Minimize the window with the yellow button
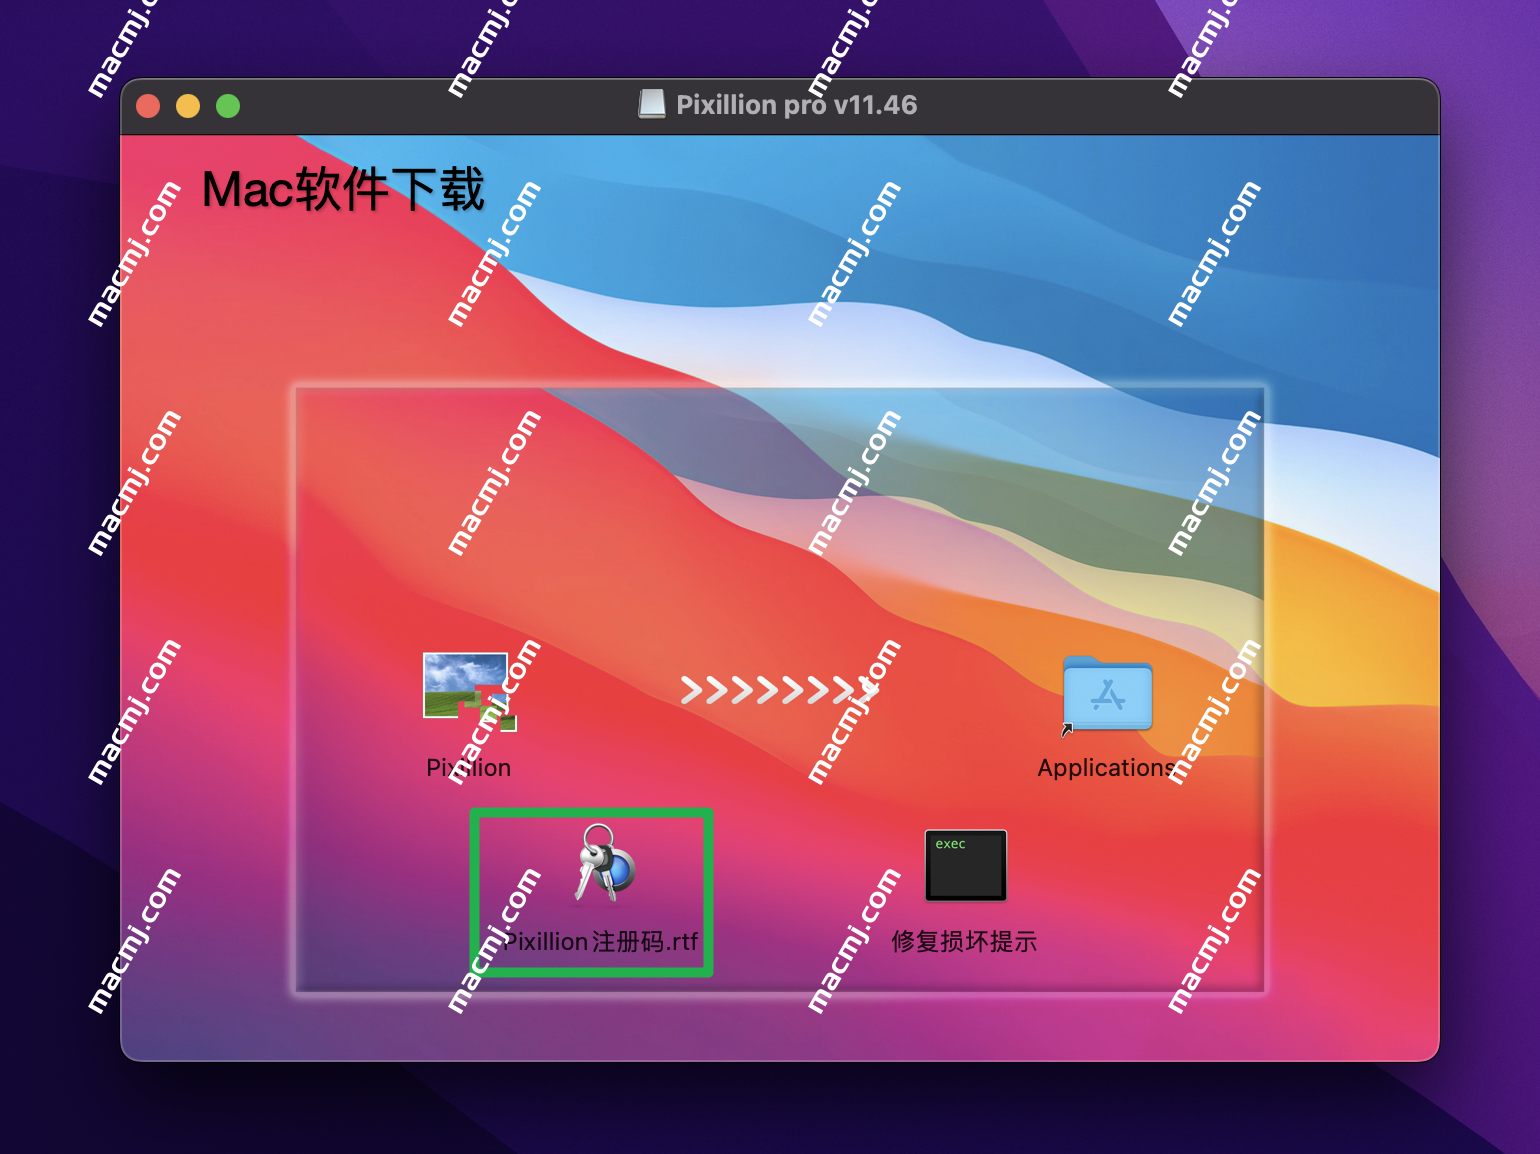Screen dimensions: 1540x1154 [x=188, y=106]
